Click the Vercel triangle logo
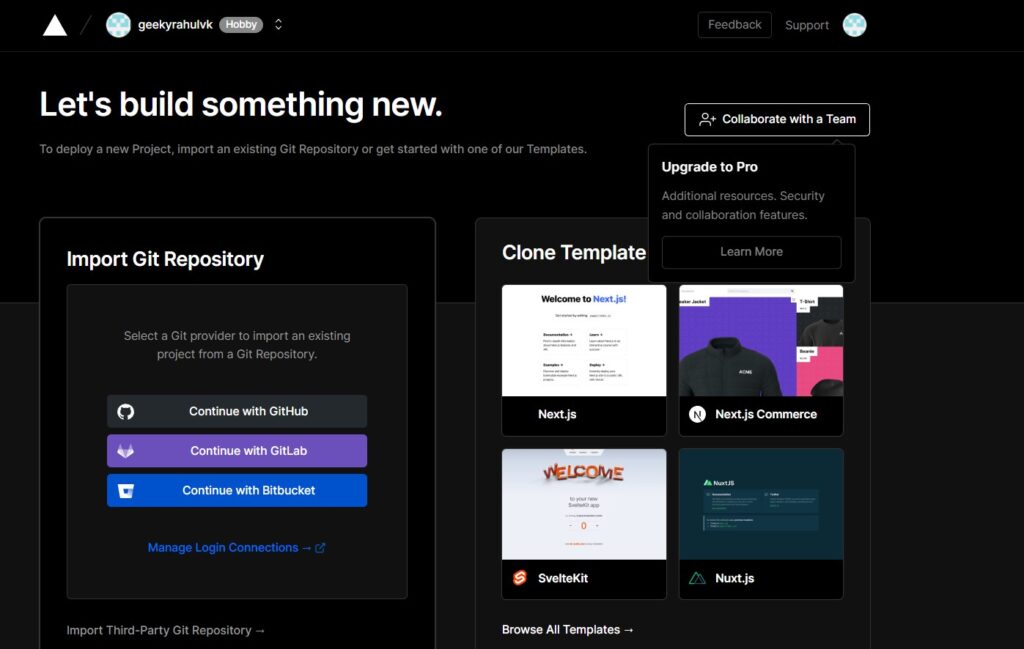The width and height of the screenshot is (1024, 649). click(x=55, y=25)
